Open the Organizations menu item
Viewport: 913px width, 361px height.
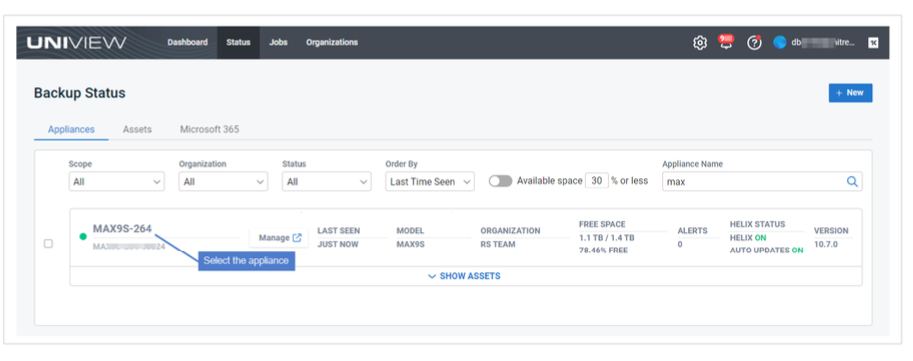point(332,43)
